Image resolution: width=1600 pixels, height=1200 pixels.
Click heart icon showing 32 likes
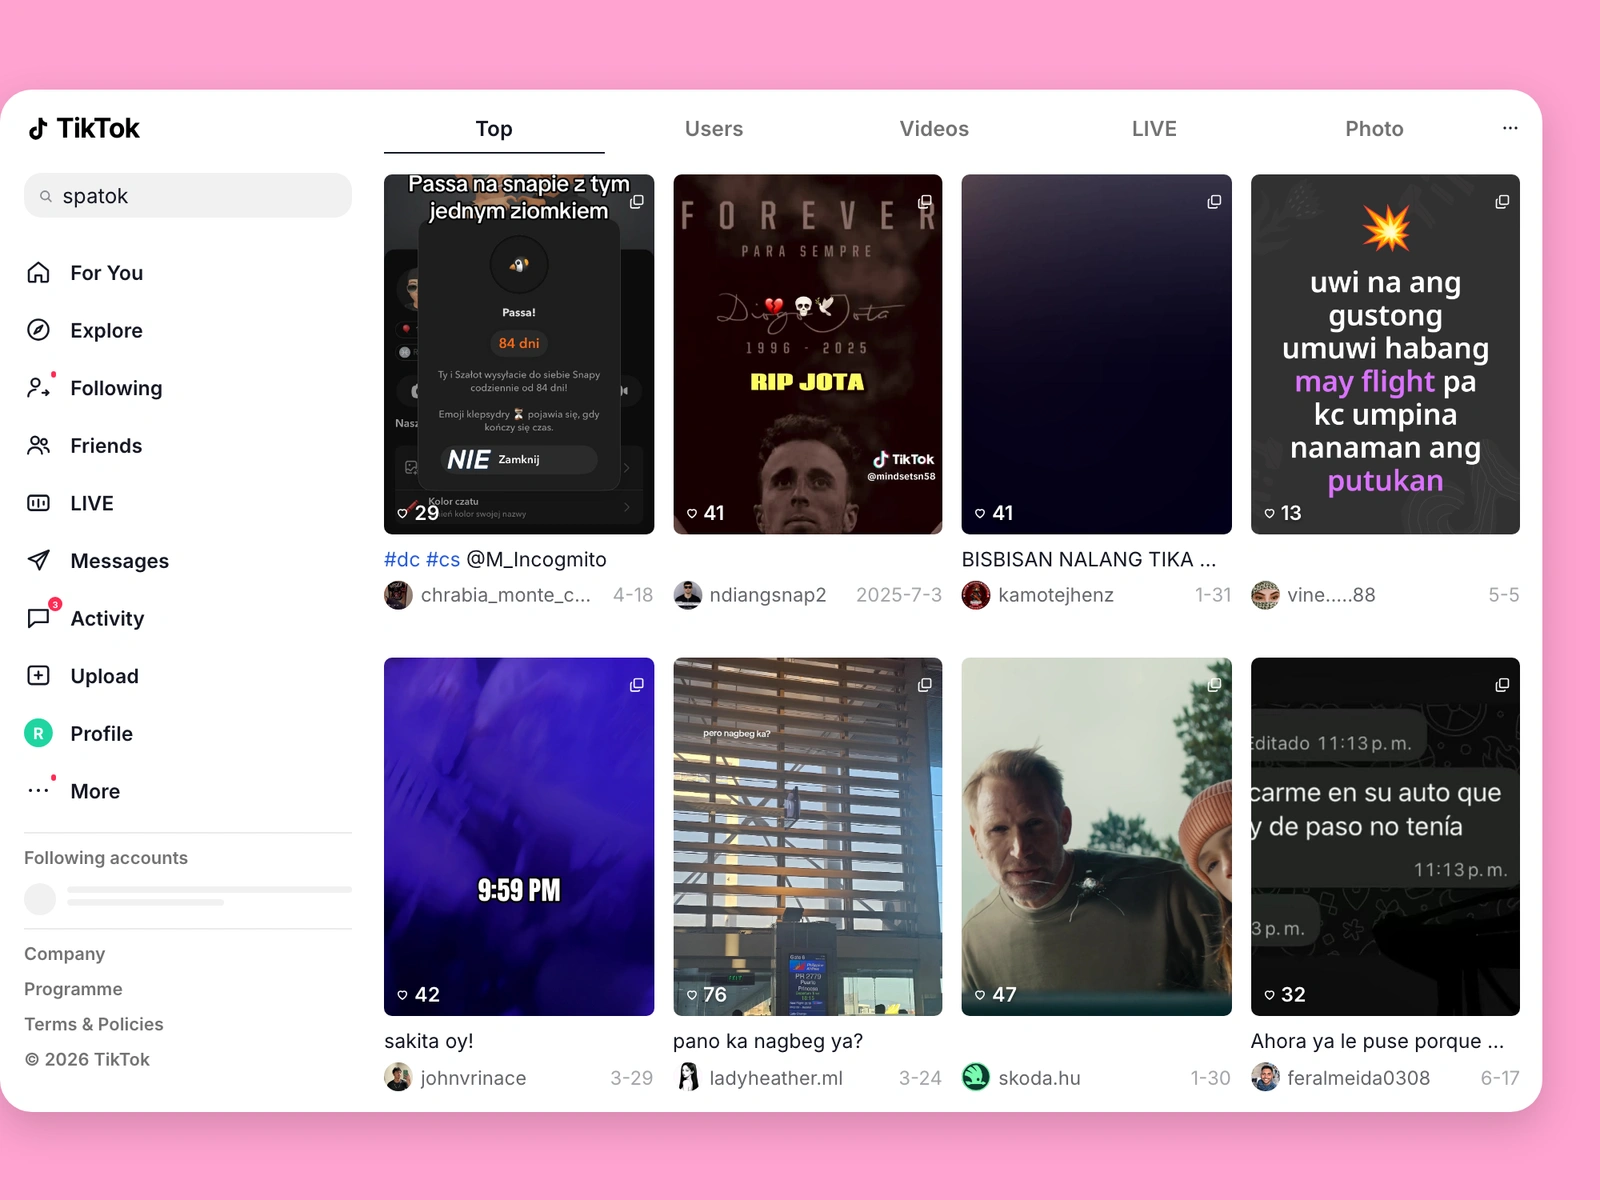click(x=1269, y=995)
